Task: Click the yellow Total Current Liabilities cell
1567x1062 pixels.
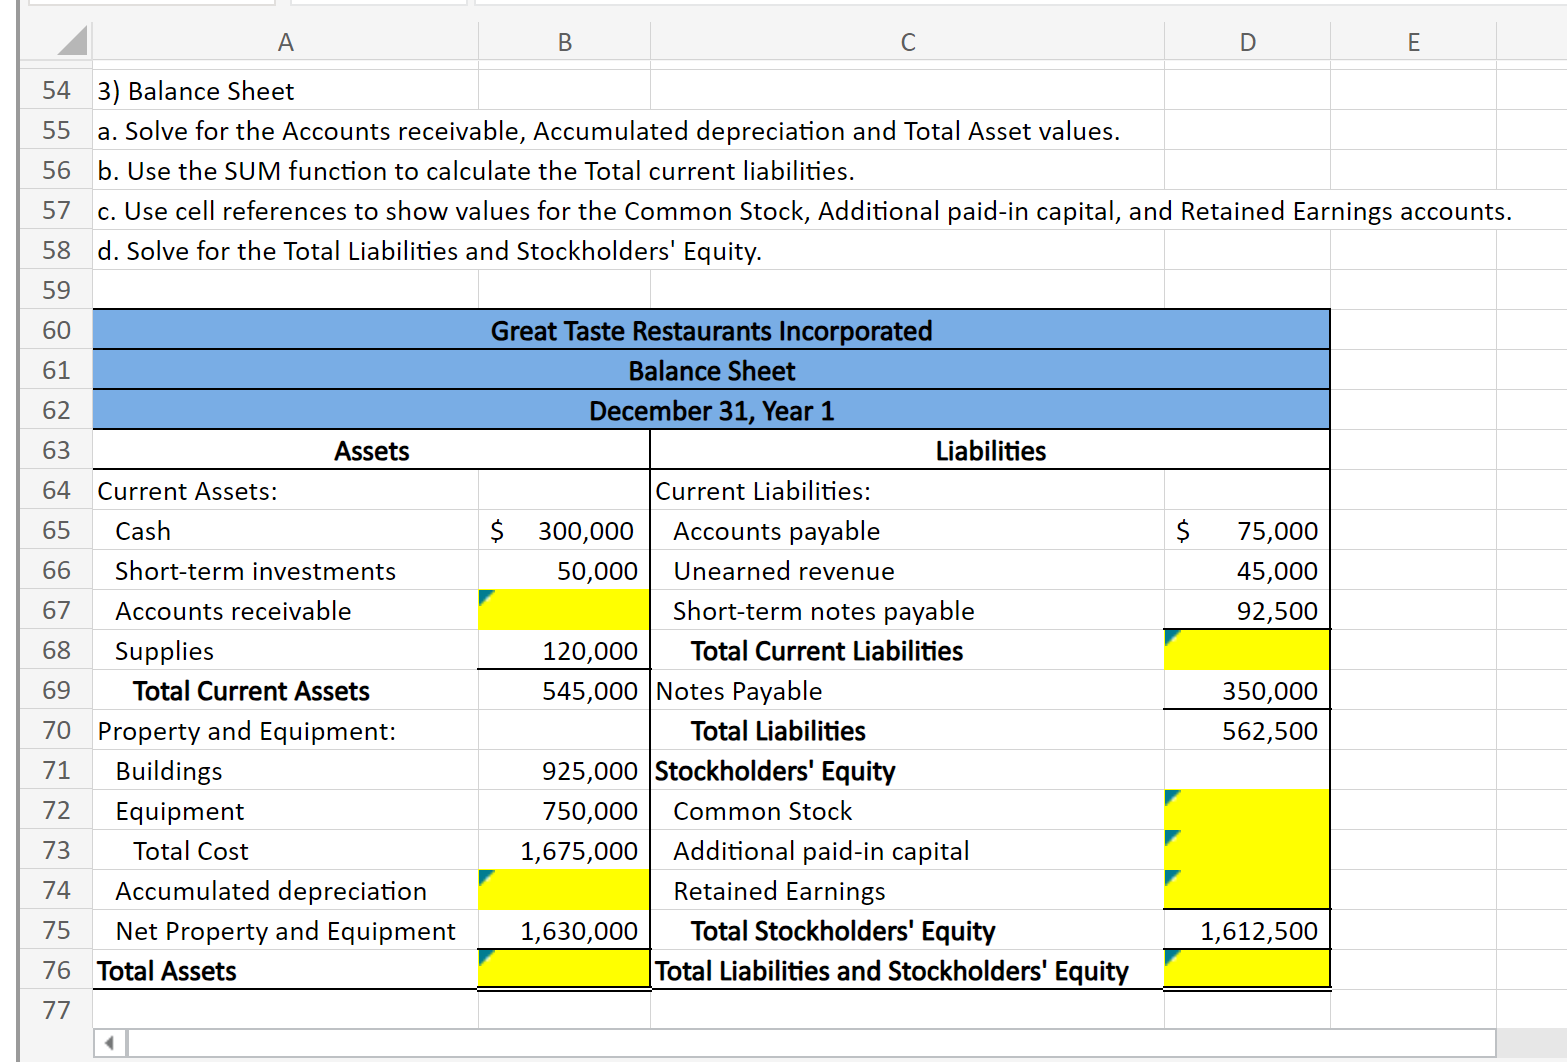Action: click(1247, 650)
